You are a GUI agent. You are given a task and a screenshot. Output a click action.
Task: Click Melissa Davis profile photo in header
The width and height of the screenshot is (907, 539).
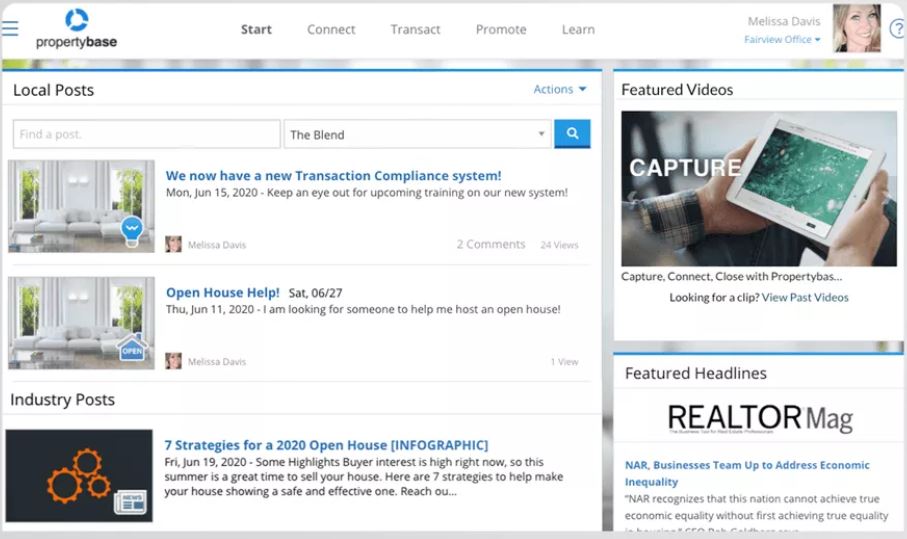point(856,28)
